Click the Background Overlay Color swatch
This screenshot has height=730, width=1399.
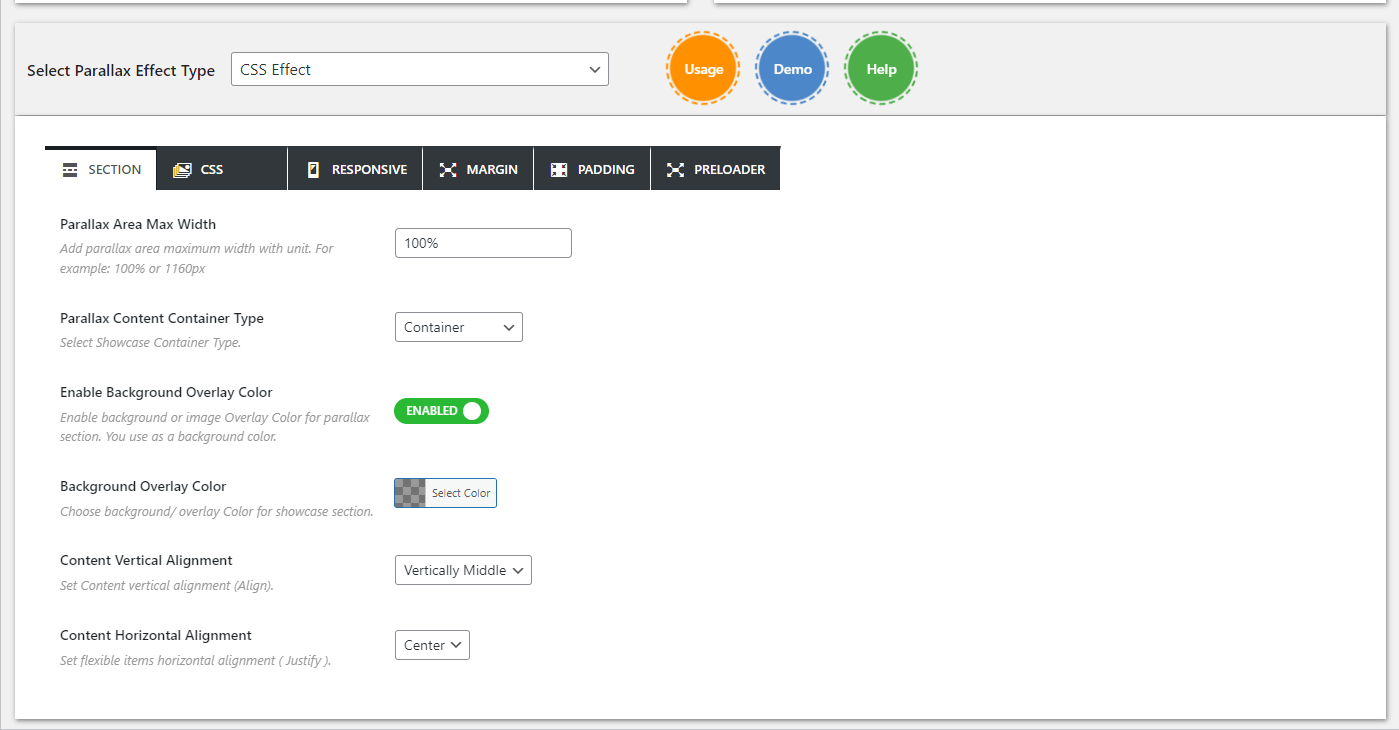(x=411, y=493)
